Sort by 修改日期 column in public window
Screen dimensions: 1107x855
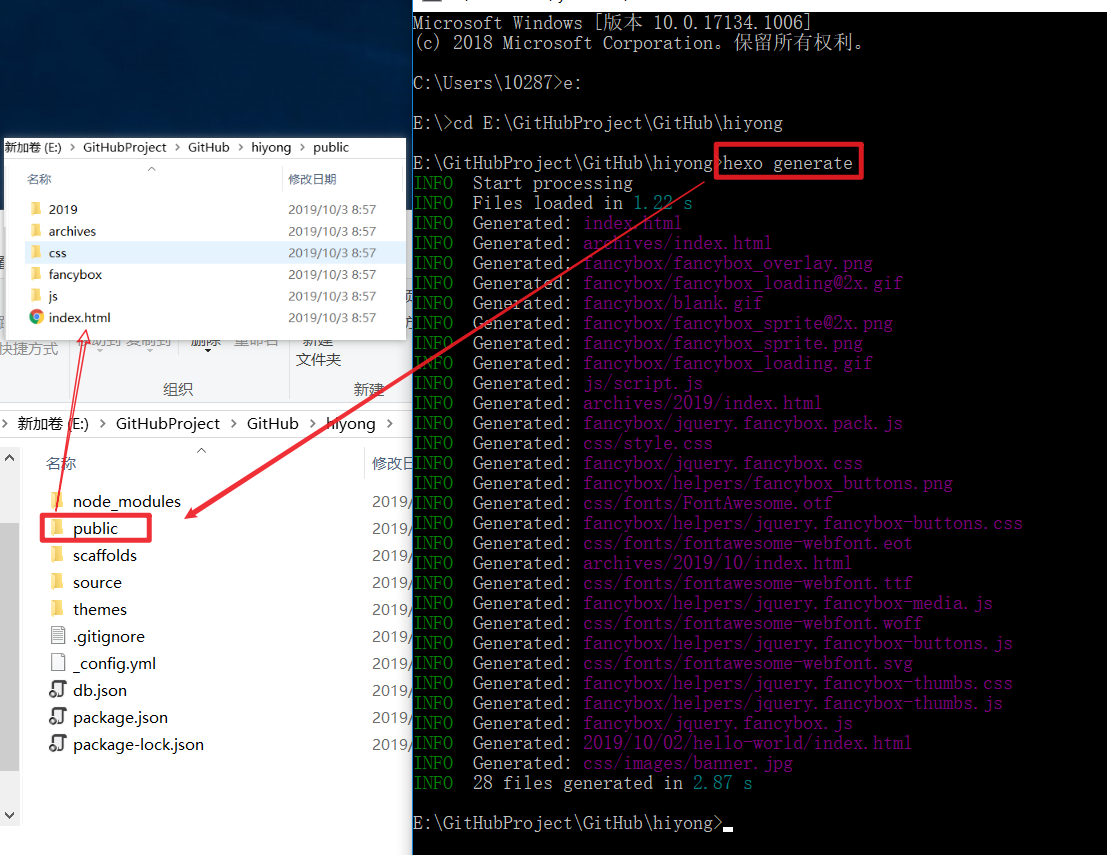click(x=312, y=179)
